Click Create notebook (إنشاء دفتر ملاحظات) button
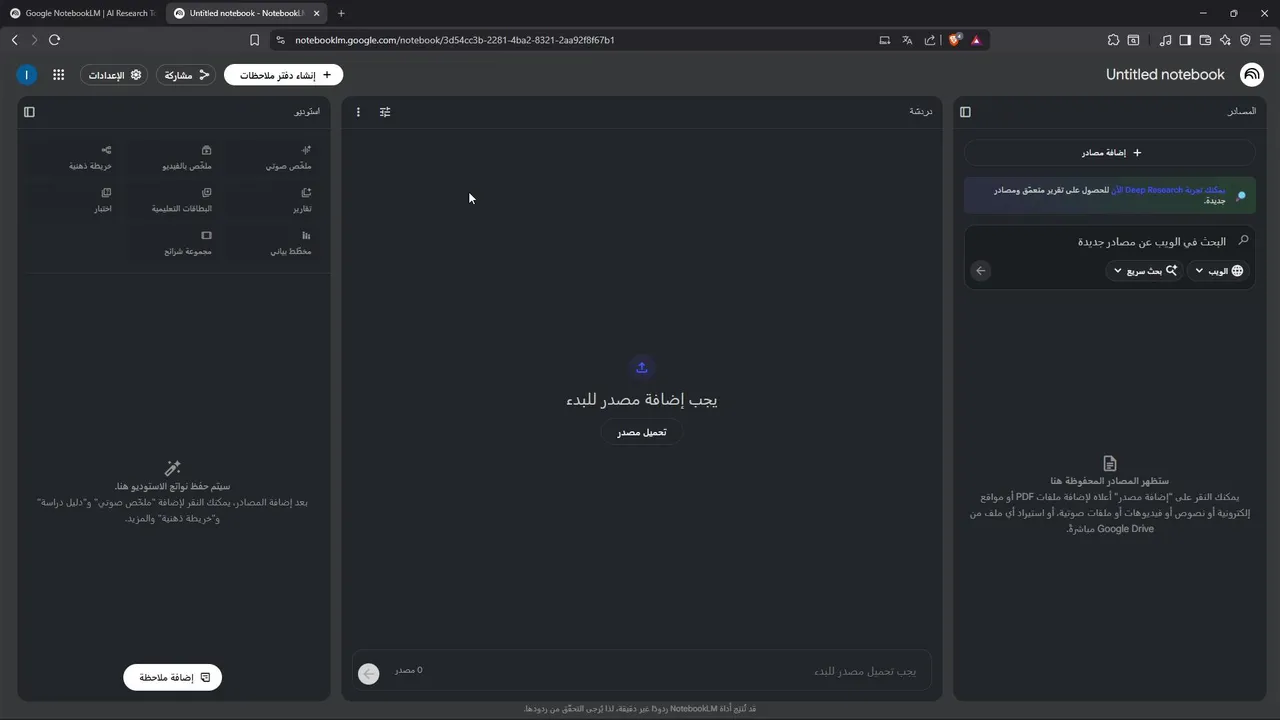This screenshot has height=720, width=1280. pos(284,75)
